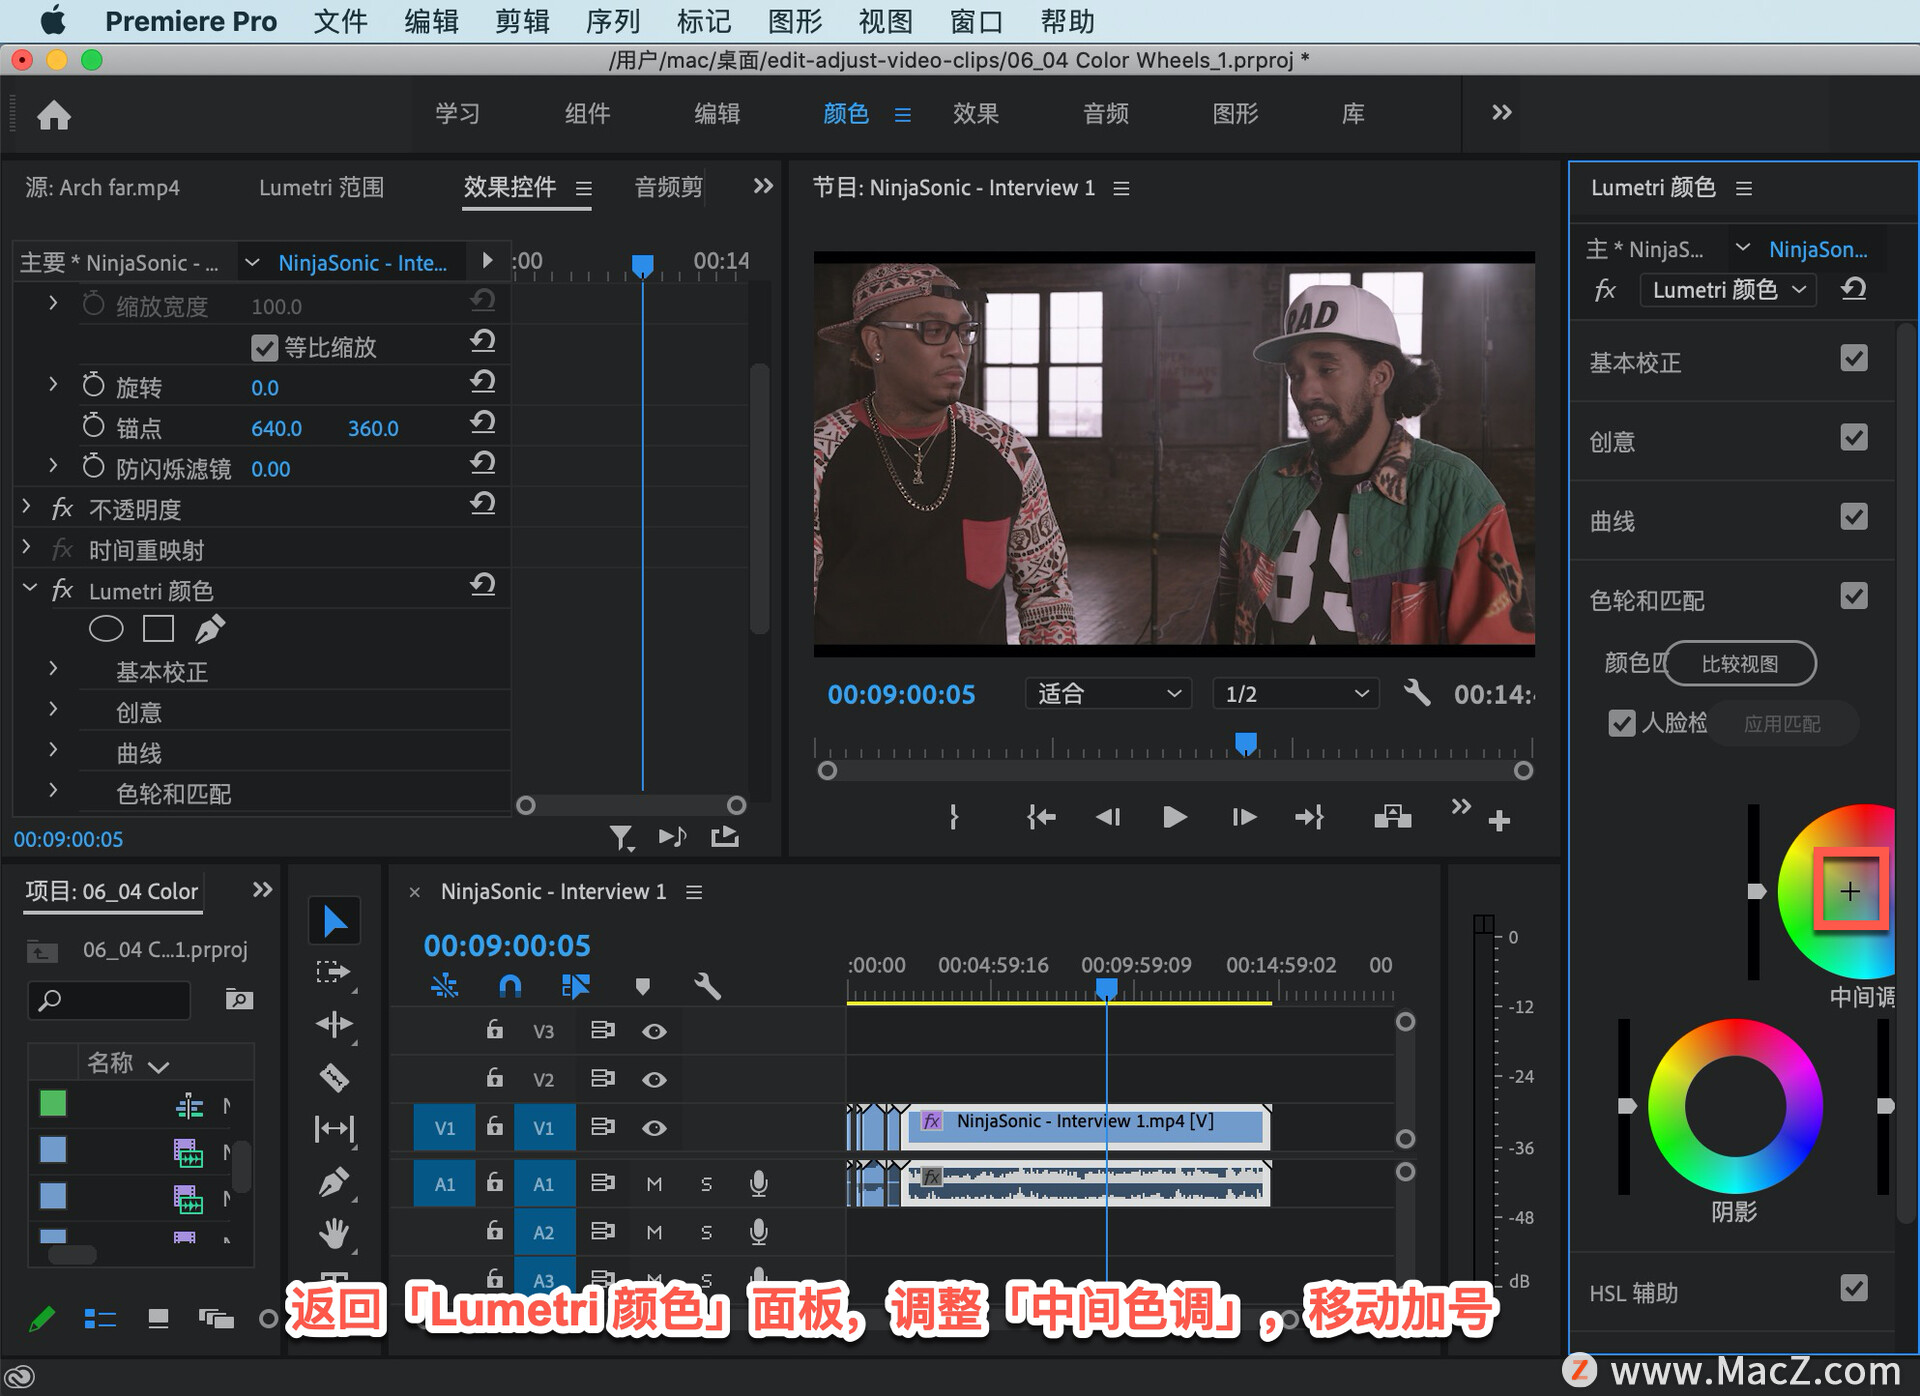Open program monitor settings wrench
The height and width of the screenshot is (1396, 1920).
(x=1416, y=693)
